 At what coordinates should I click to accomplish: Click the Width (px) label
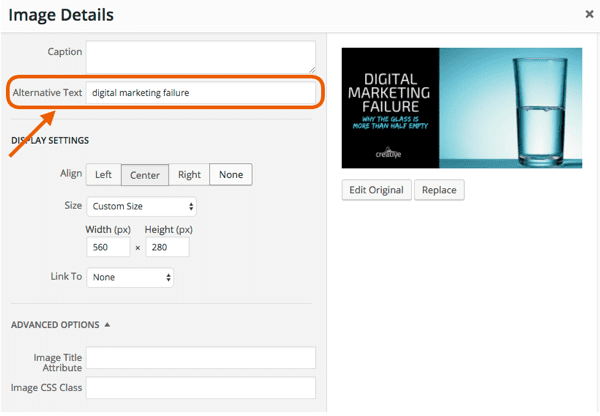click(x=108, y=230)
